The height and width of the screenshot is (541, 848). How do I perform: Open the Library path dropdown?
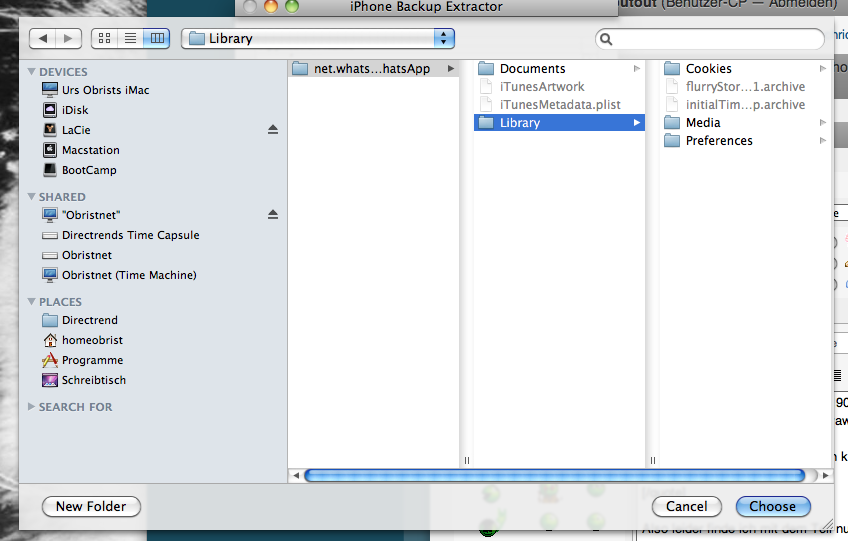(318, 39)
